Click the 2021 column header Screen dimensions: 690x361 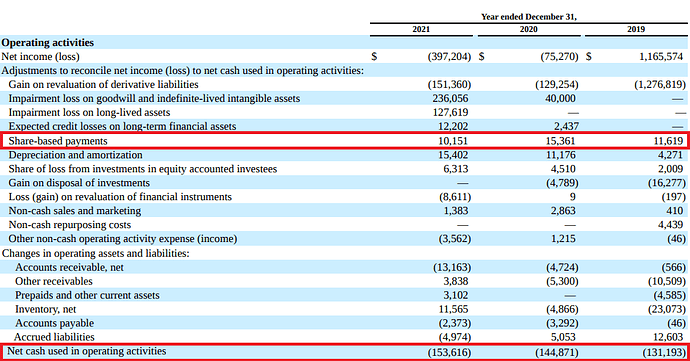click(x=421, y=29)
